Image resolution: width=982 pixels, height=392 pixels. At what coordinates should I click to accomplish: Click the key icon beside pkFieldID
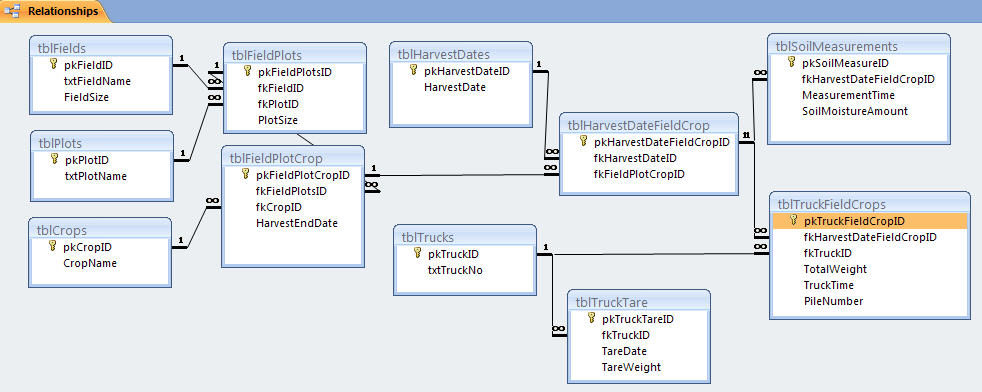(53, 64)
